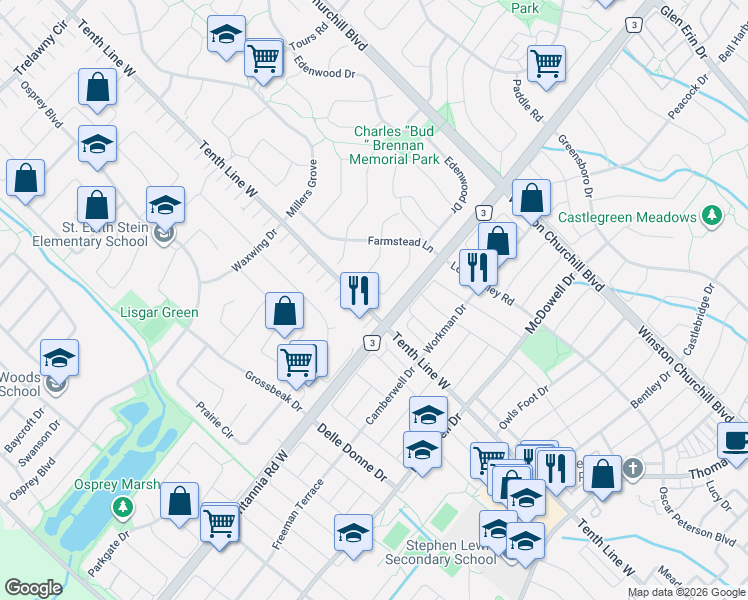Click the Stephen Lewis Secondary School label
The height and width of the screenshot is (600, 748).
click(441, 552)
